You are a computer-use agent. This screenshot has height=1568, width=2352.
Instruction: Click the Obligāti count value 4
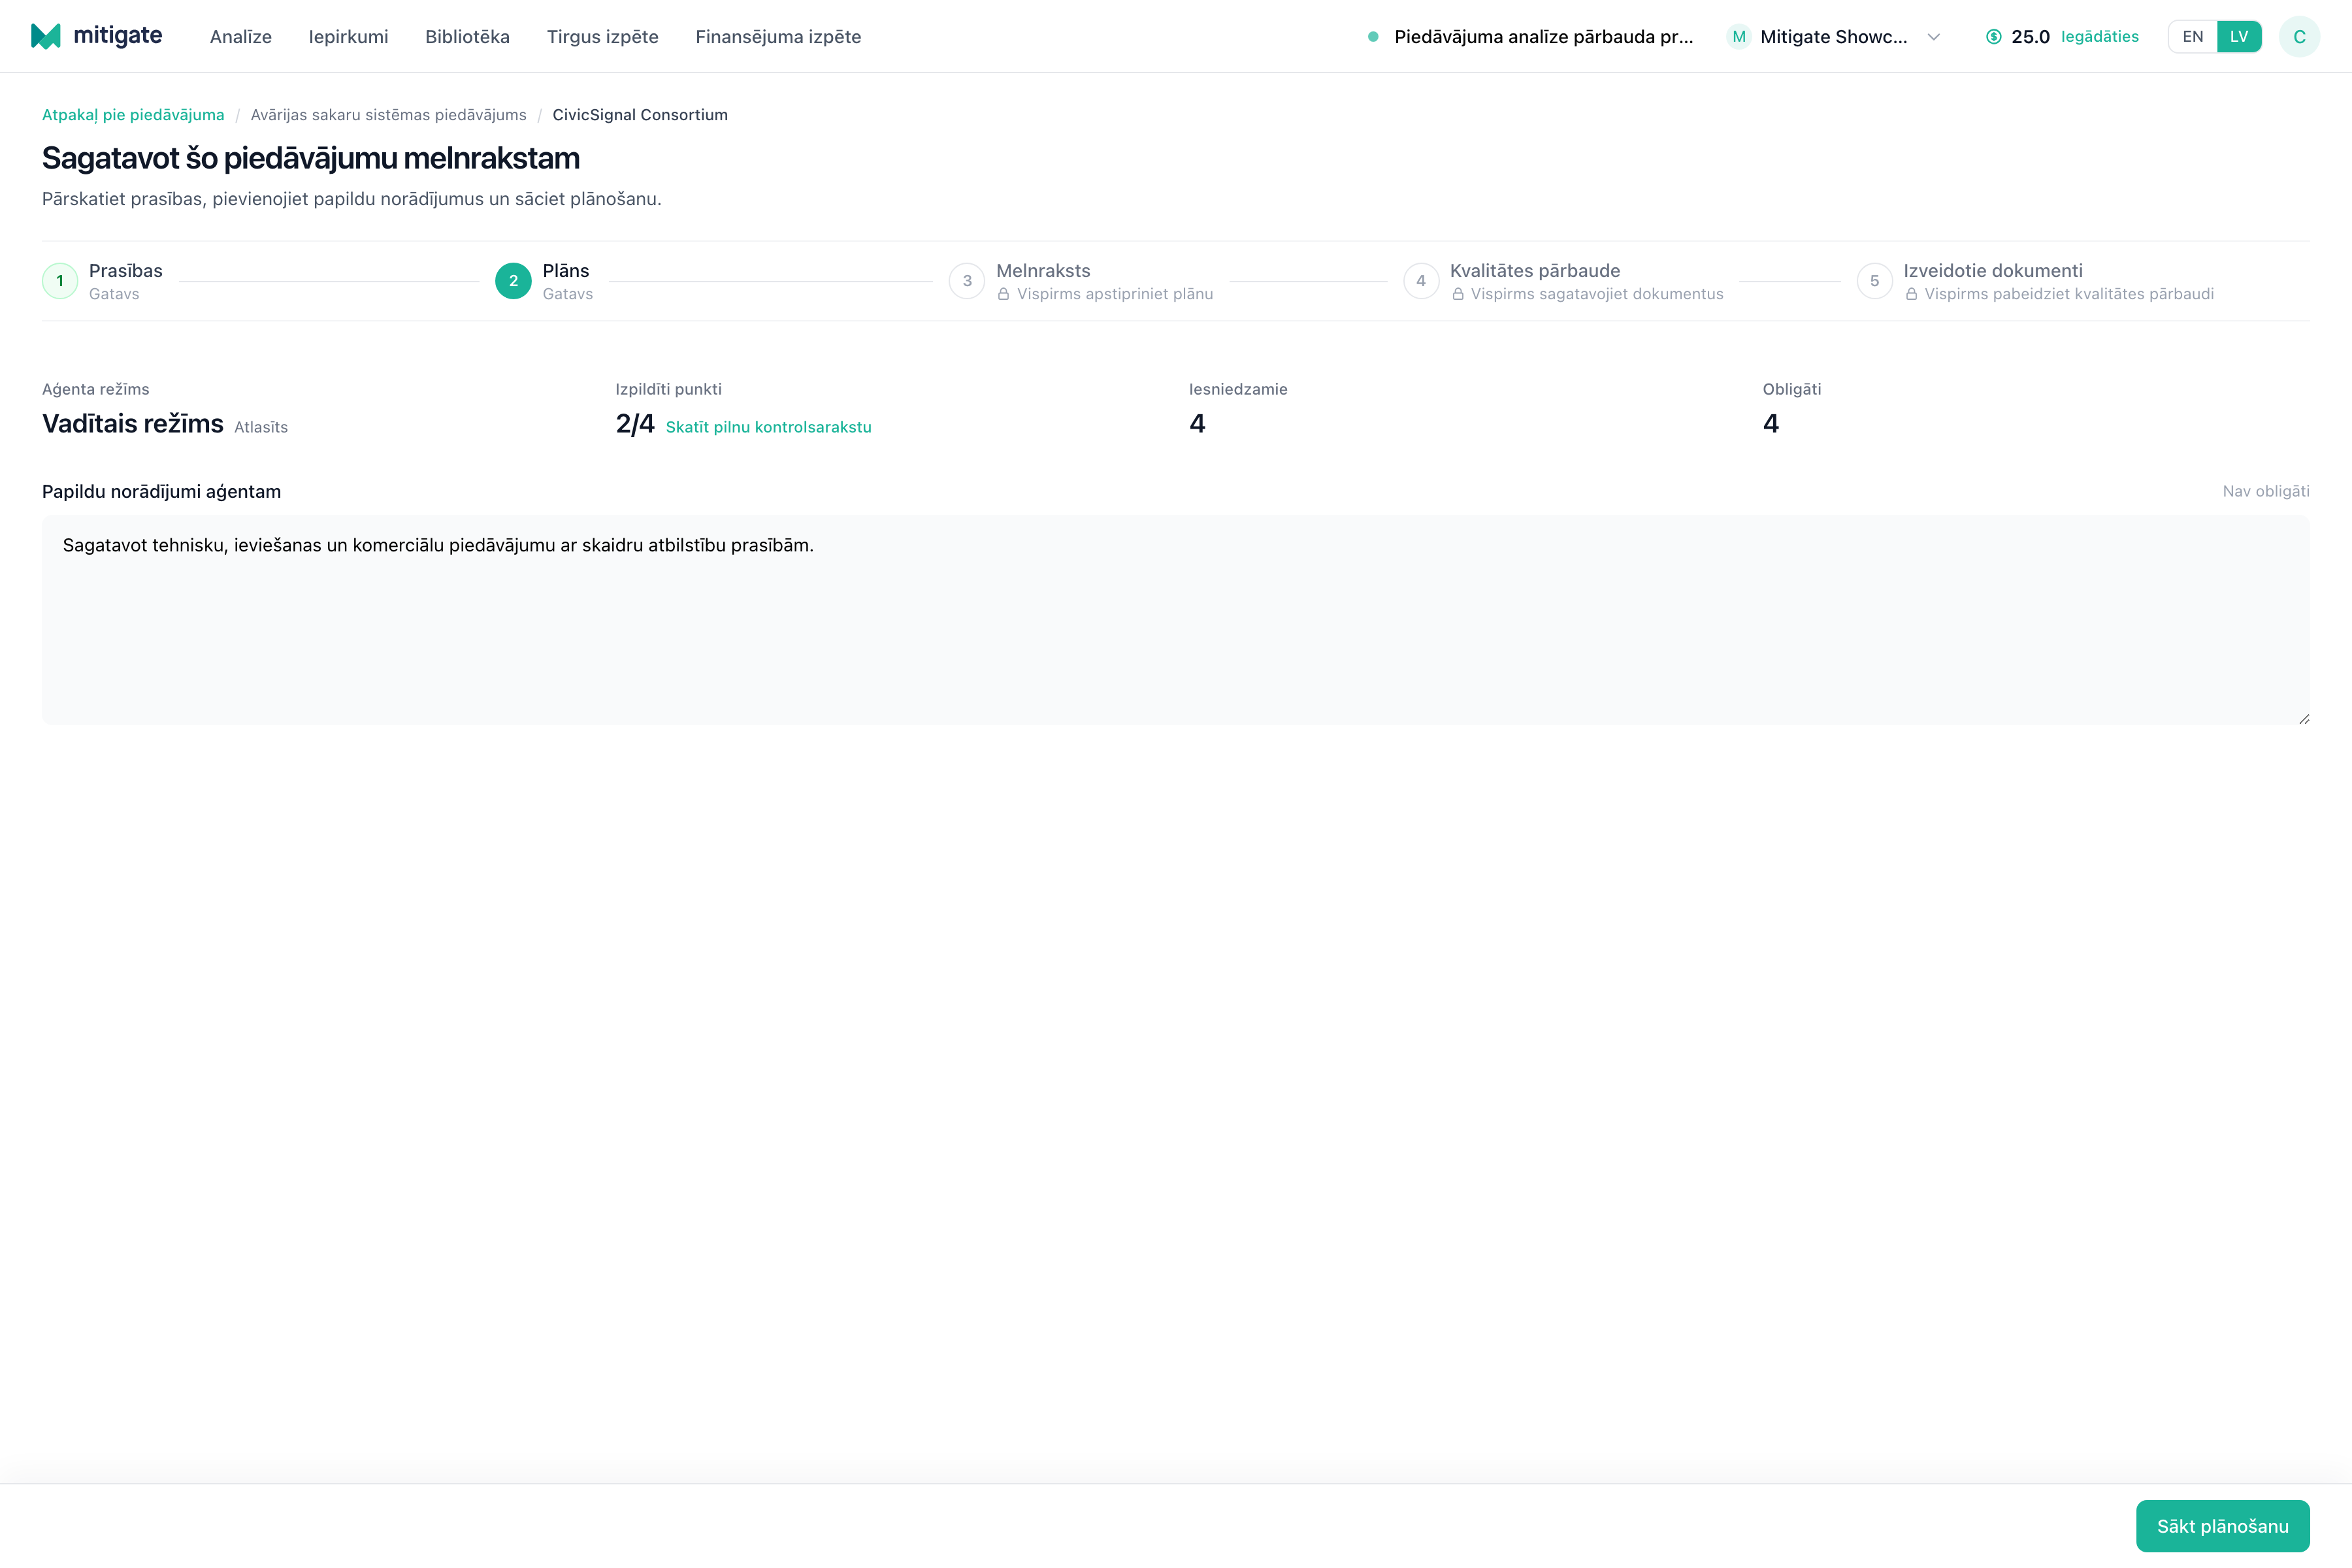click(x=1771, y=424)
